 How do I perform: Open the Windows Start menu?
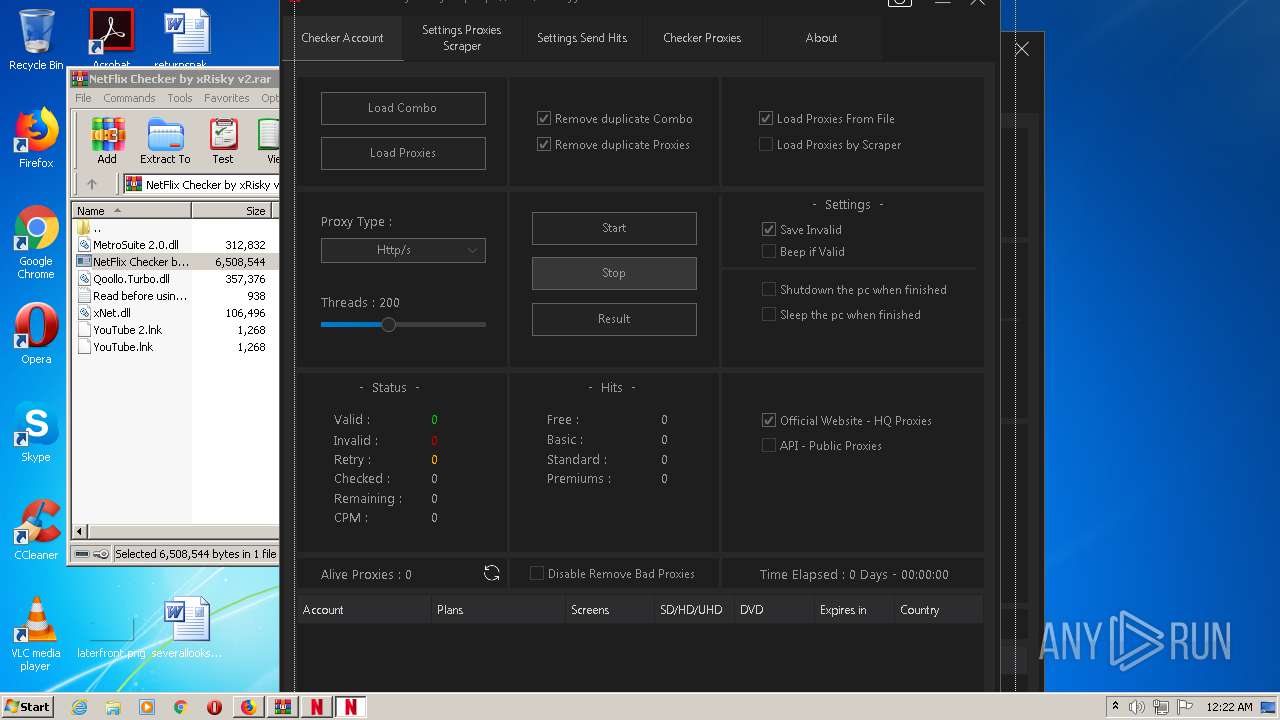coord(28,707)
